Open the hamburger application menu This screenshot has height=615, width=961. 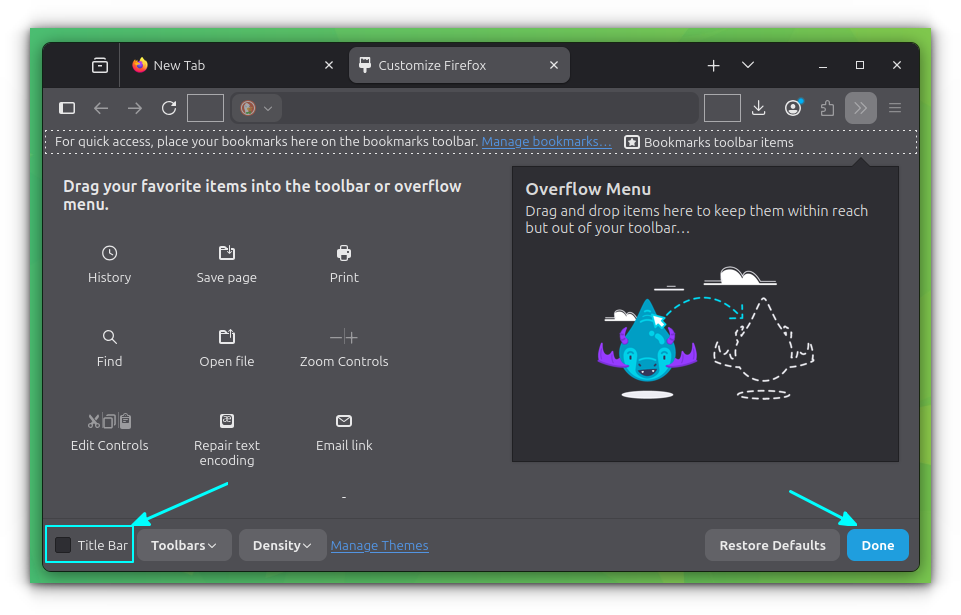pos(895,109)
